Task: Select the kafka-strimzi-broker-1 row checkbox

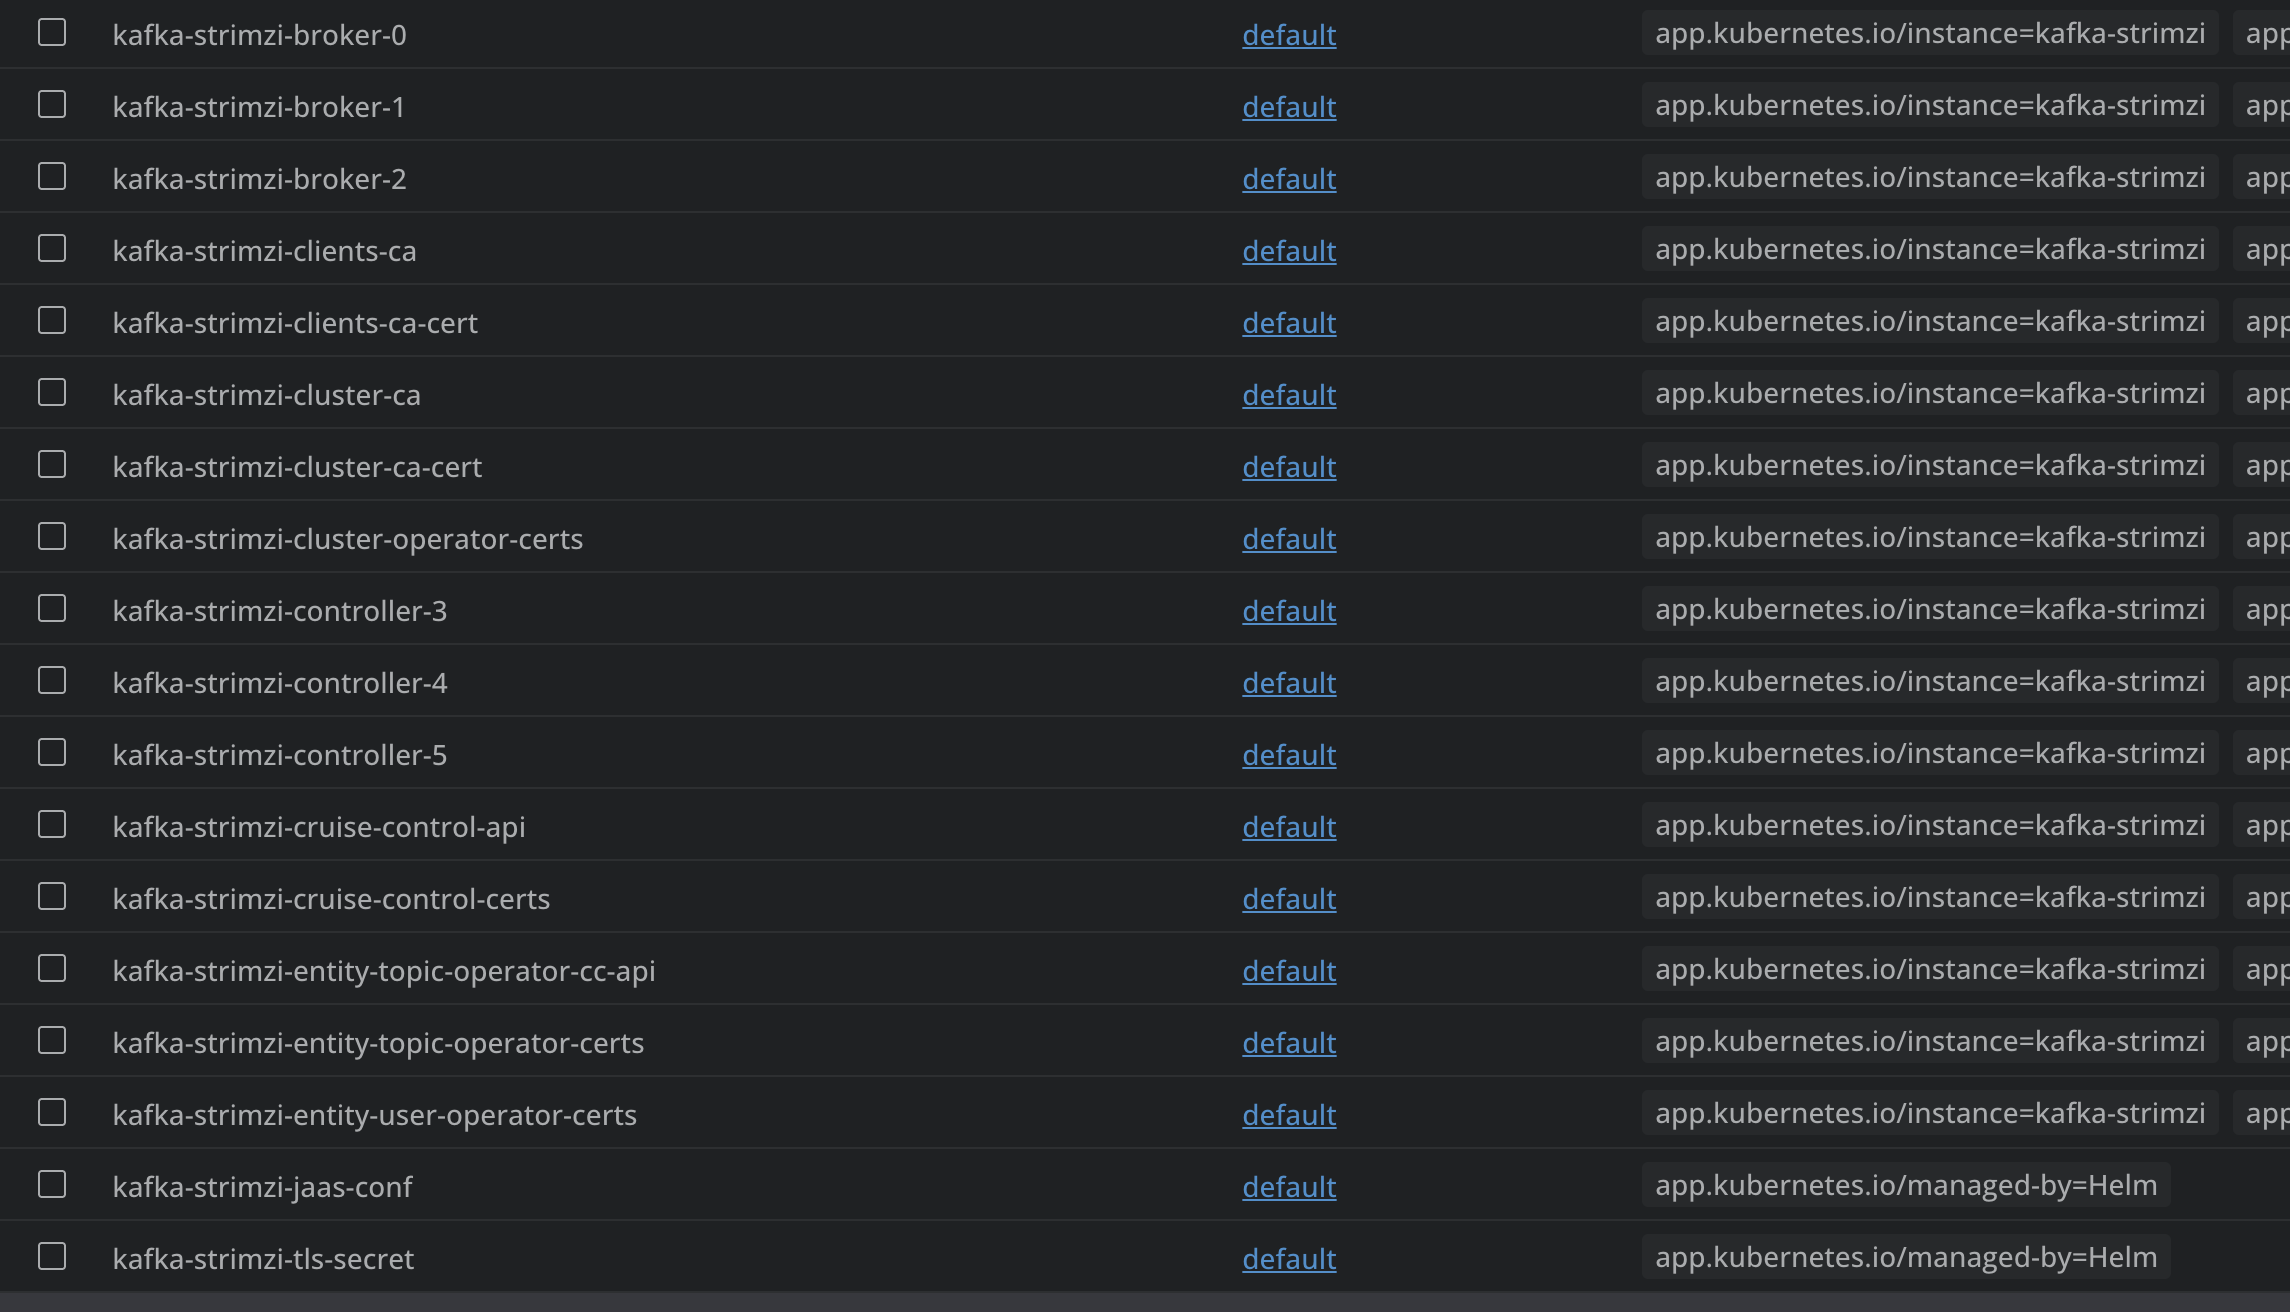Action: point(52,105)
